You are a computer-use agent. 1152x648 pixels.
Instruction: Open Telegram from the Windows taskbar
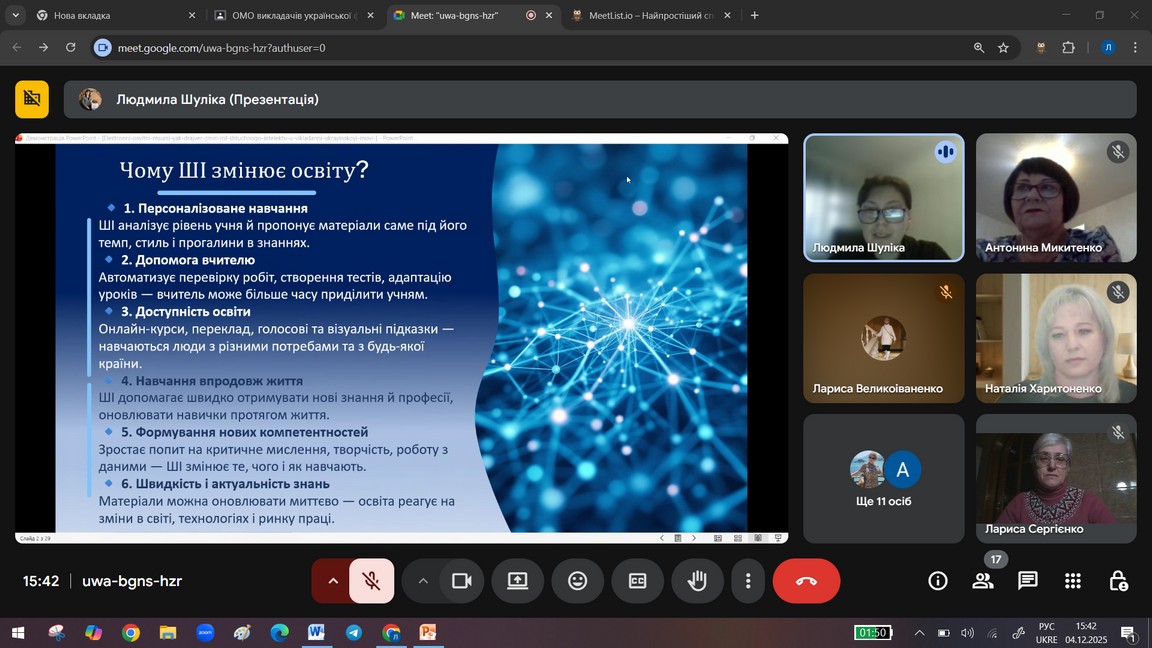point(354,633)
